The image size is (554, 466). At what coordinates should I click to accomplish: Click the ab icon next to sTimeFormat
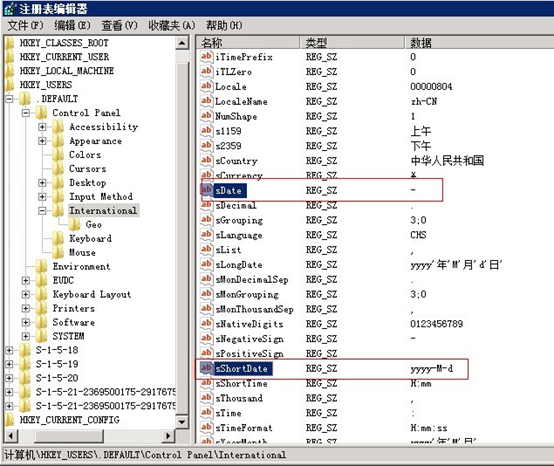pyautogui.click(x=206, y=427)
